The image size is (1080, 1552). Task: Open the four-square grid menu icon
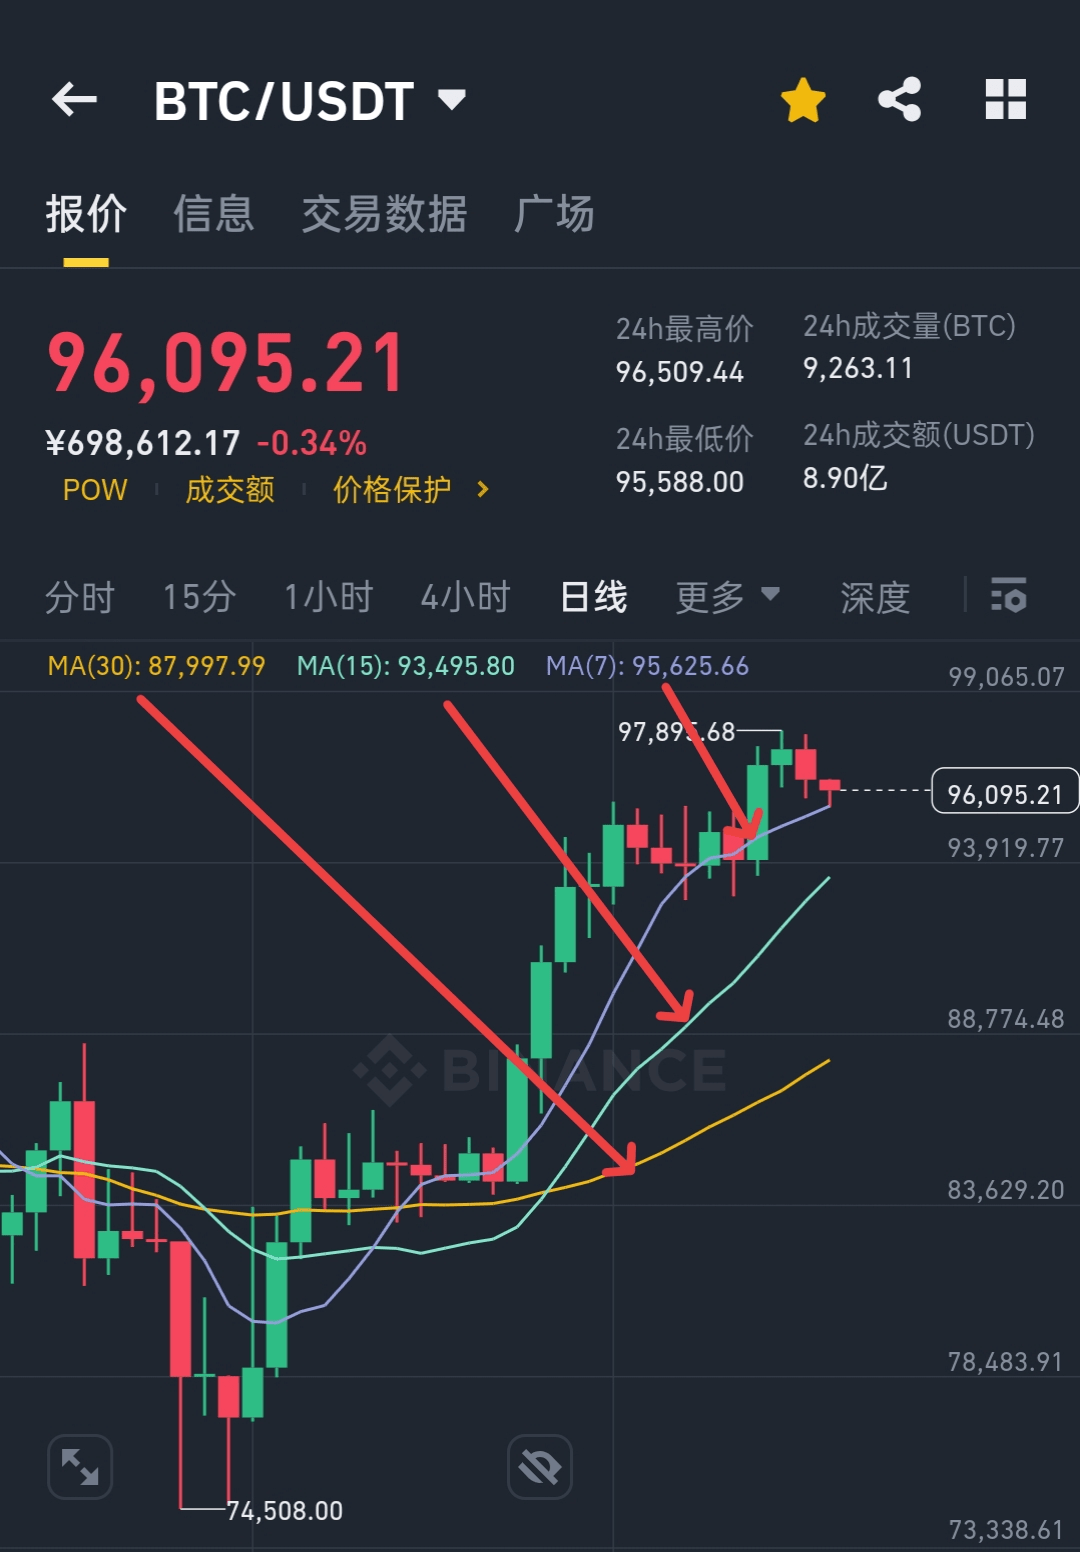click(1005, 100)
